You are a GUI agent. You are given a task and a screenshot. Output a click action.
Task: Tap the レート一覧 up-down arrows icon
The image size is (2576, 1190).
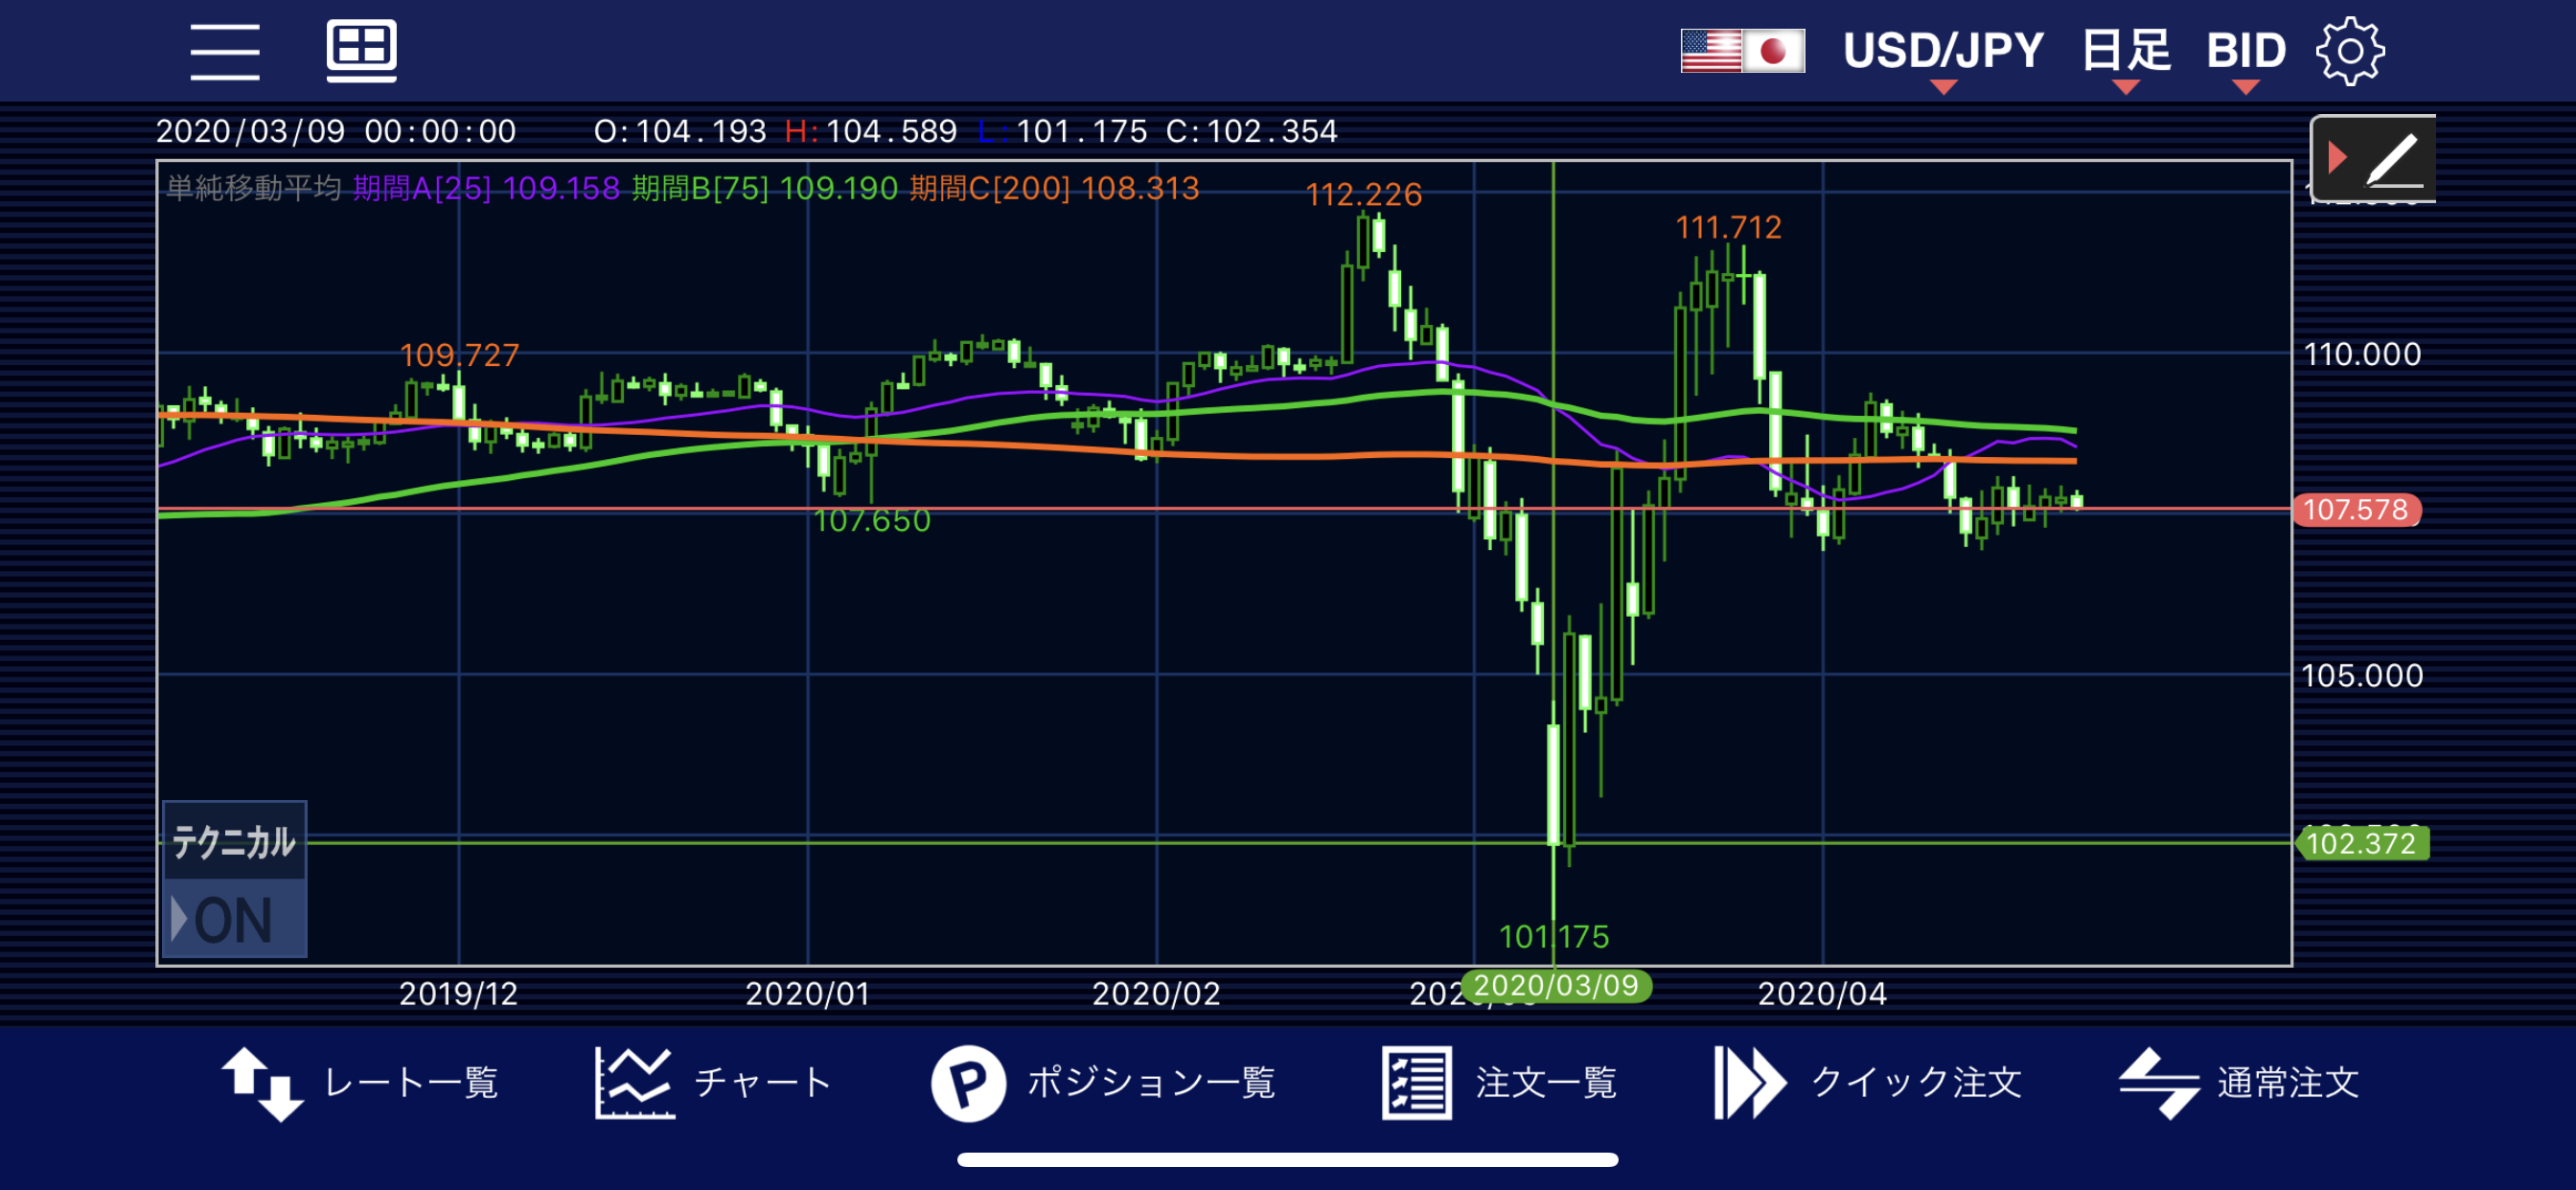[262, 1084]
